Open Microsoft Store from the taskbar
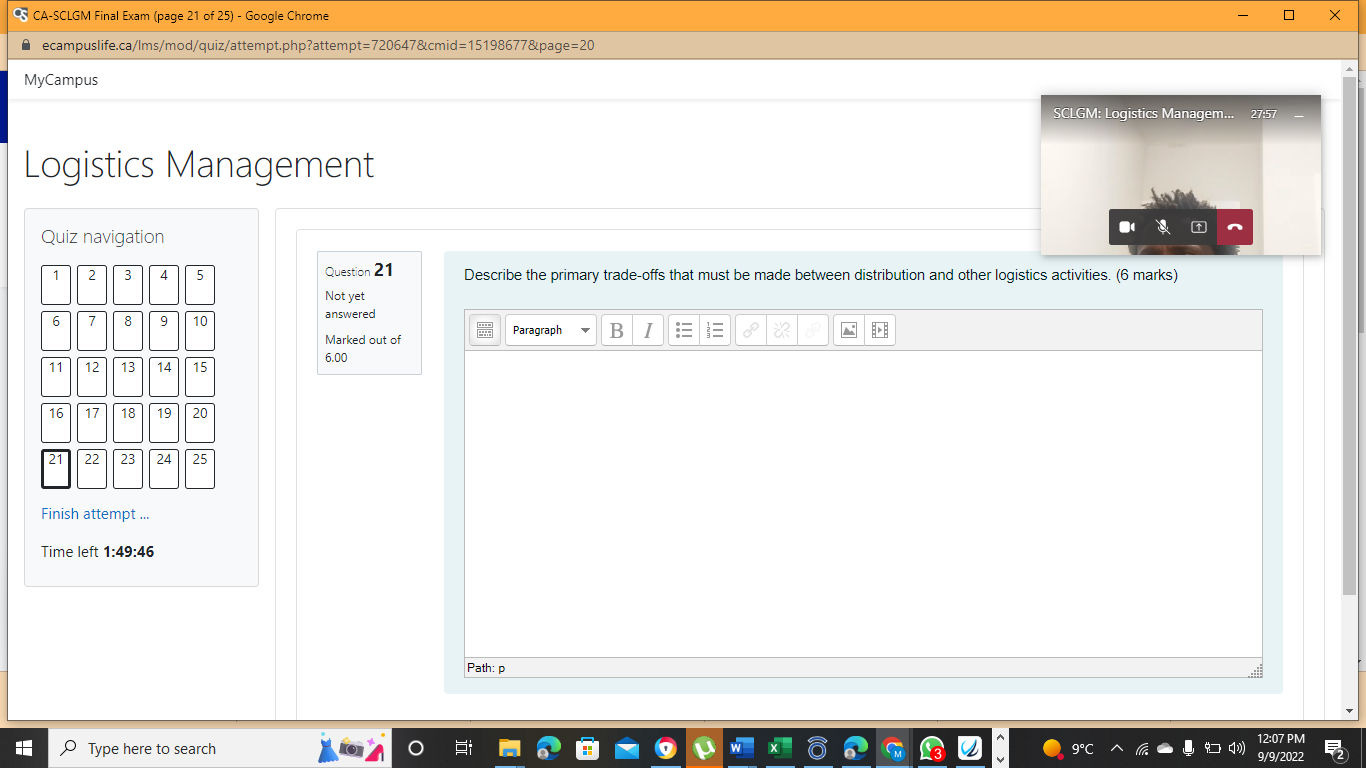Screen dimensions: 1366x768 (588, 748)
